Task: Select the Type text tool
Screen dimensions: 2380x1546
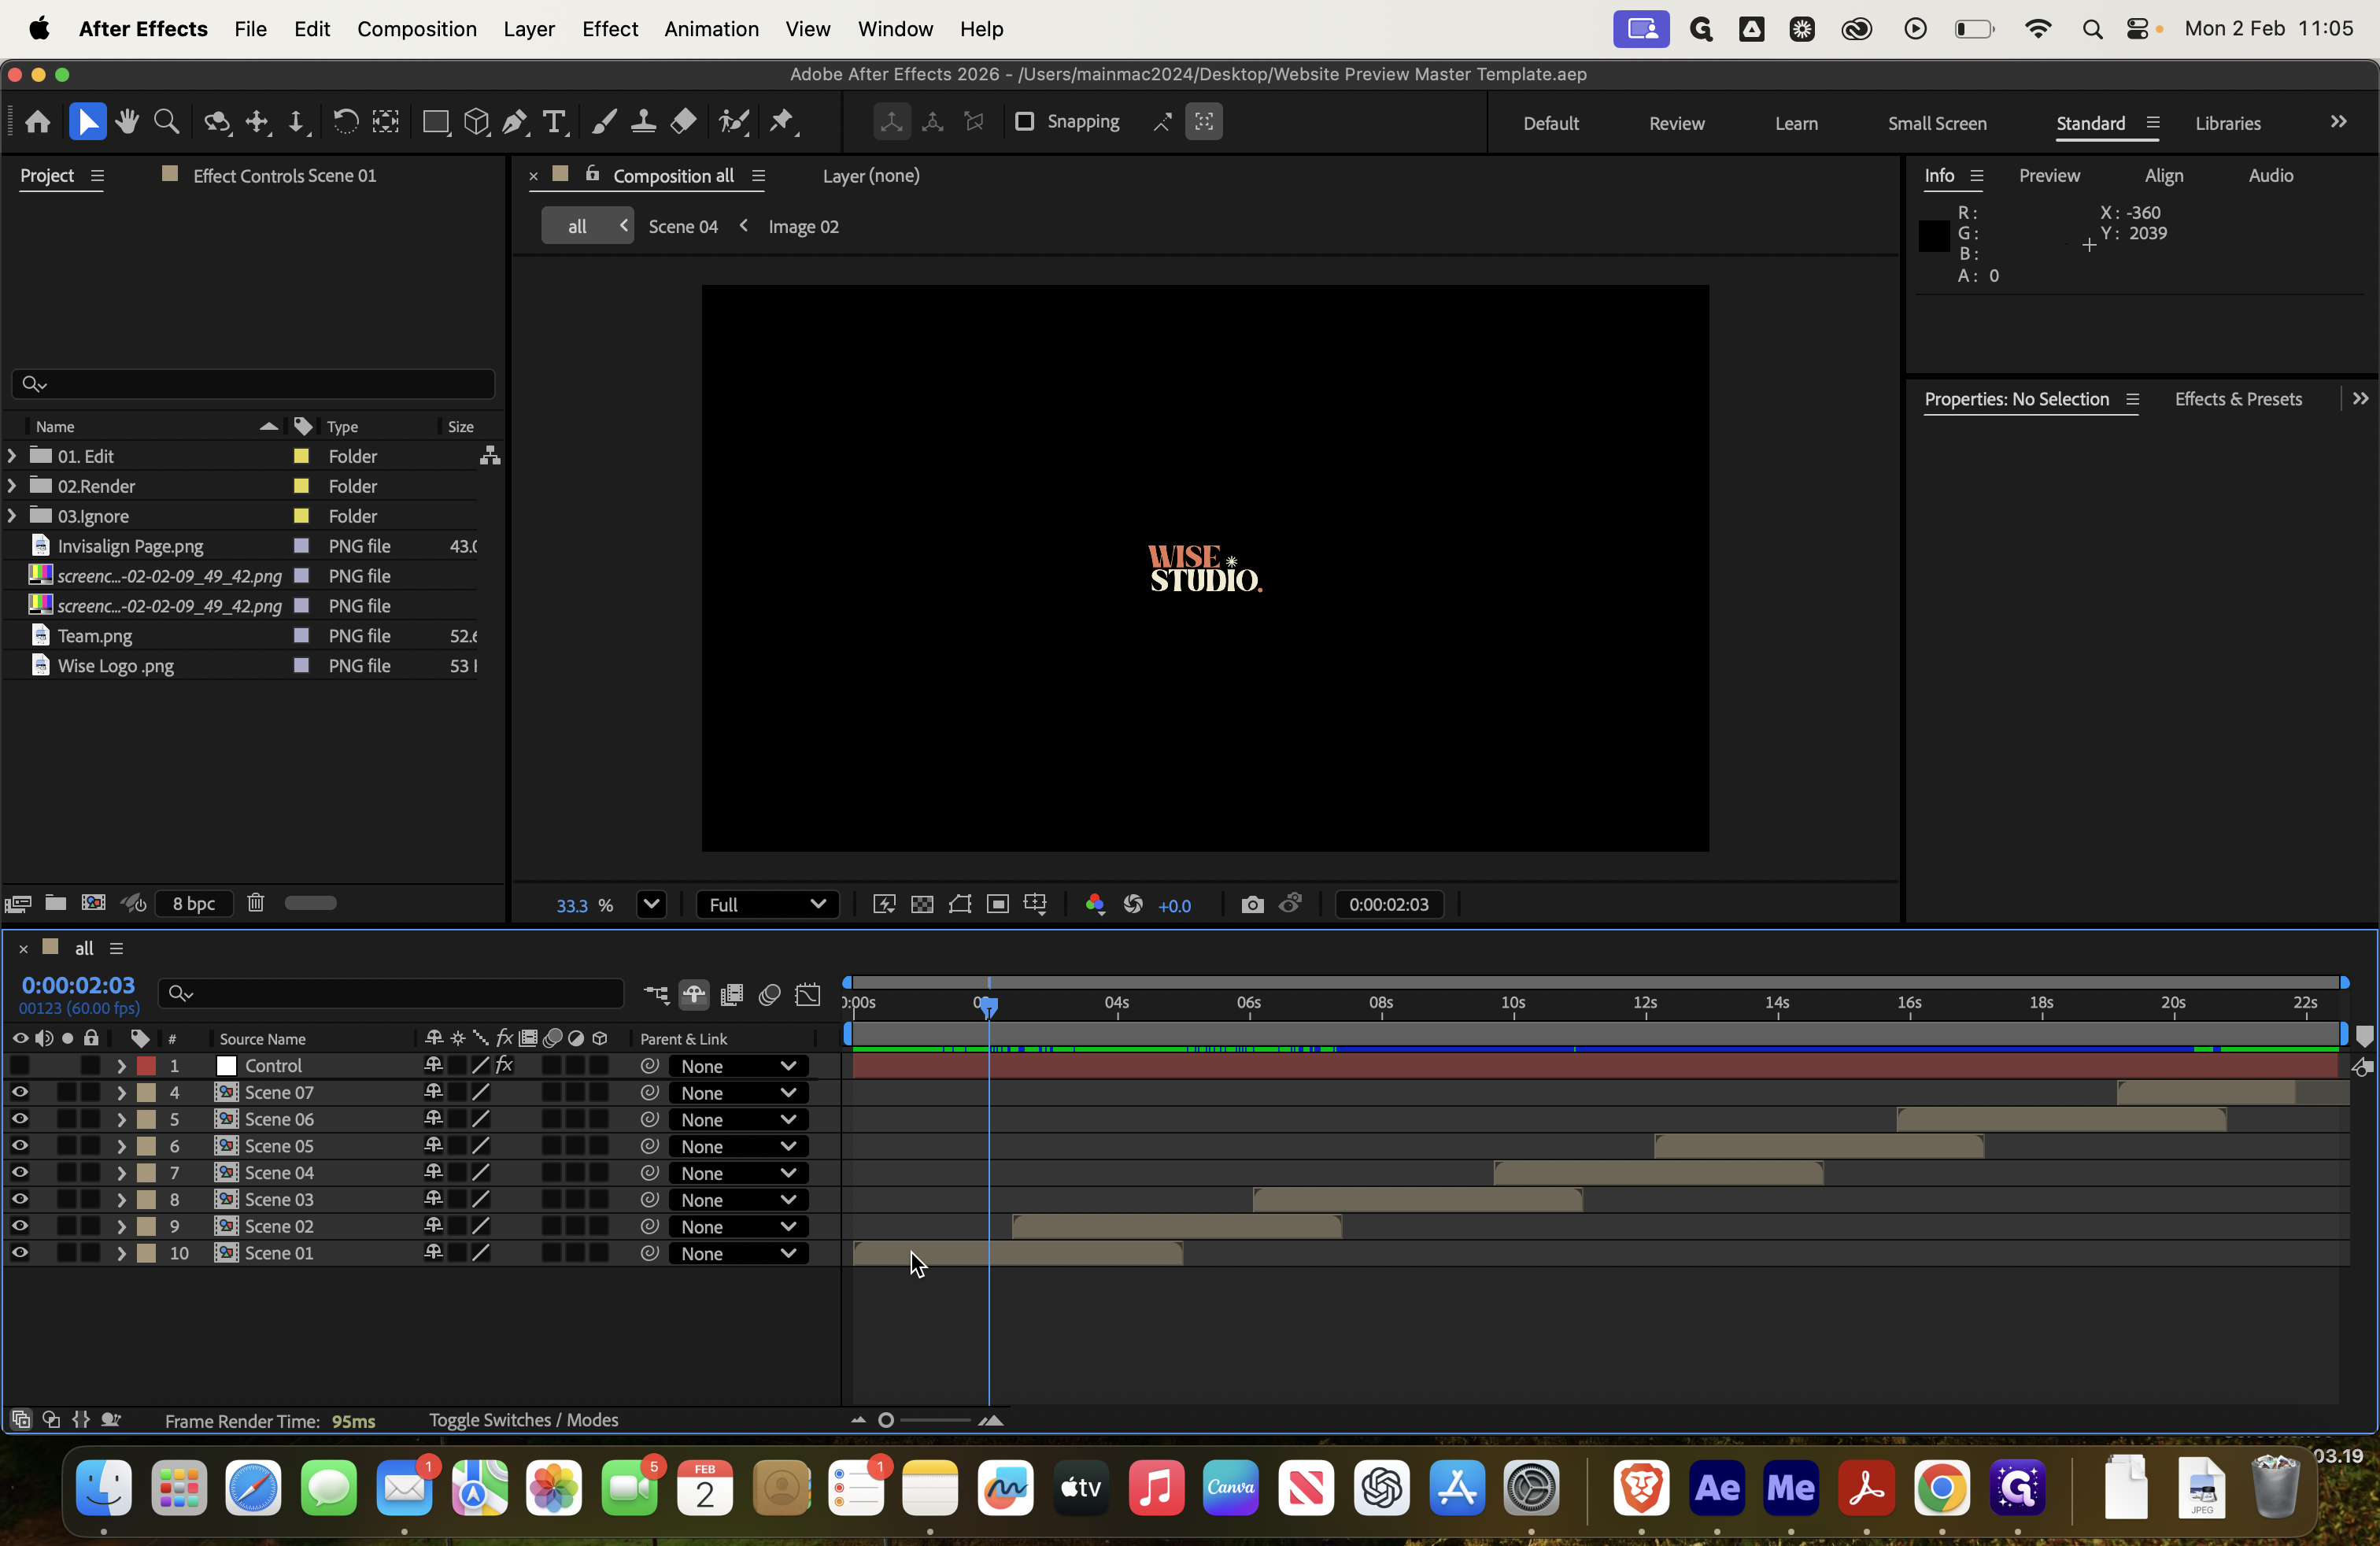Action: click(554, 122)
